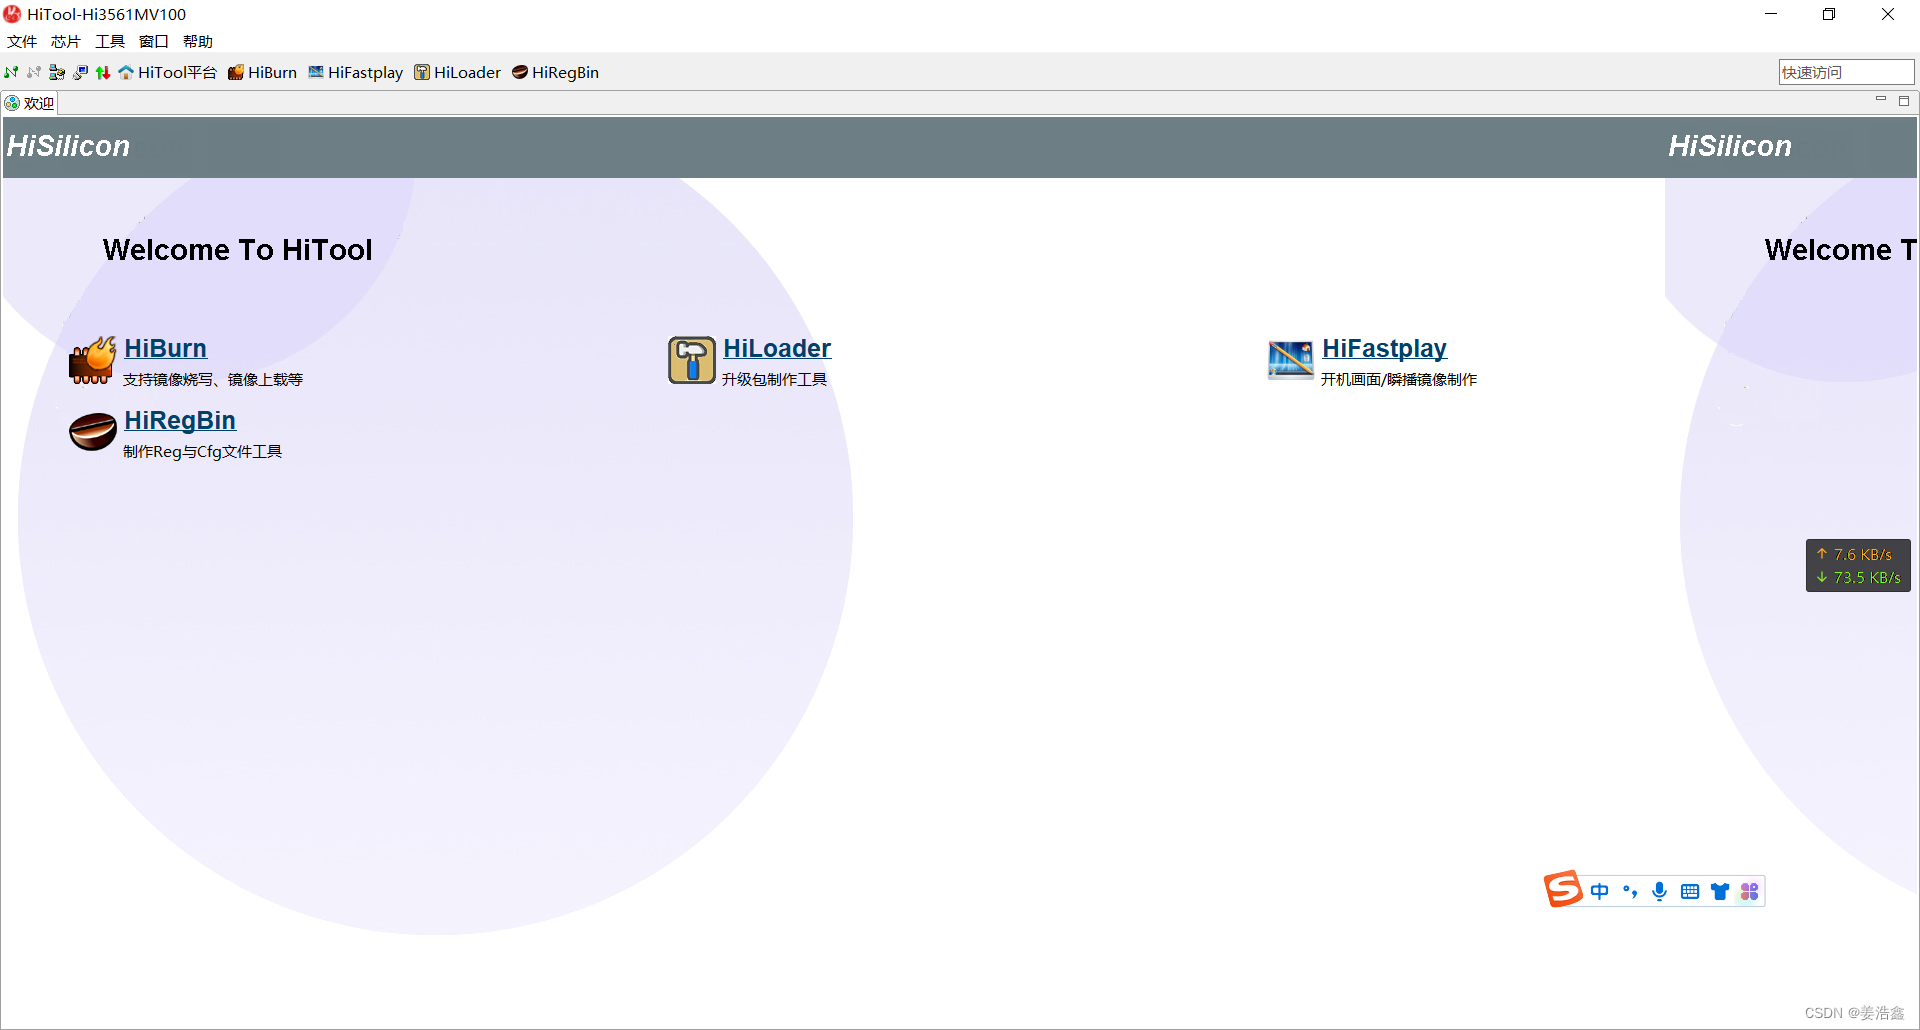Click the coffee bean icon beside HiRegBin link
Viewport: 1920px width, 1030px height.
(92, 432)
